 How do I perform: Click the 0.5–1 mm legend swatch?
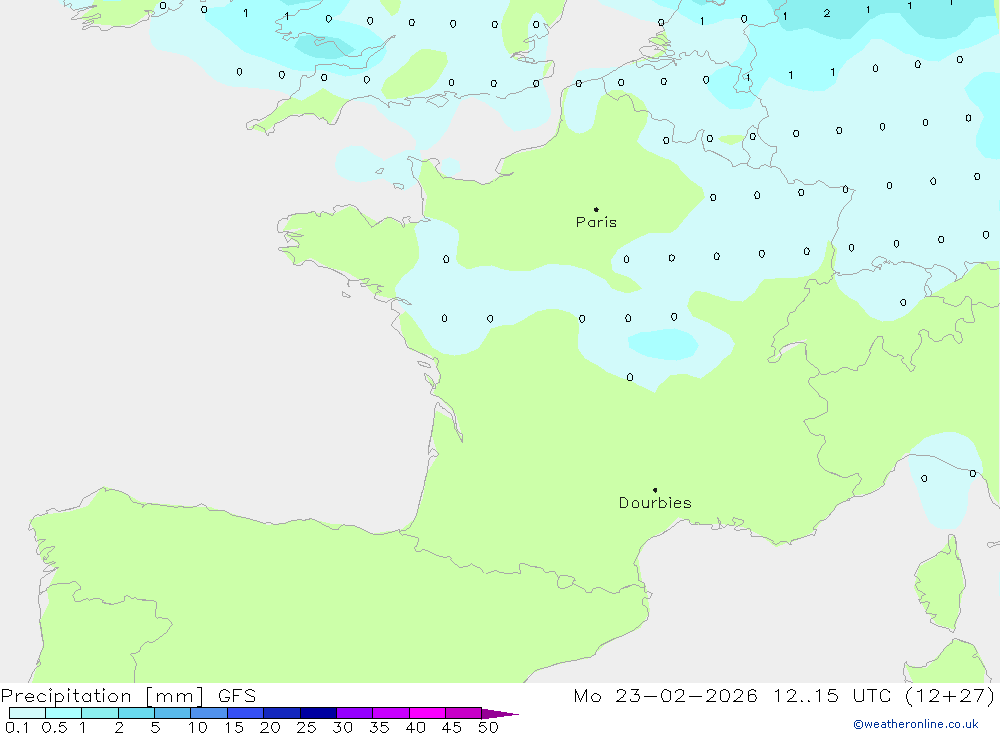[x=64, y=713]
